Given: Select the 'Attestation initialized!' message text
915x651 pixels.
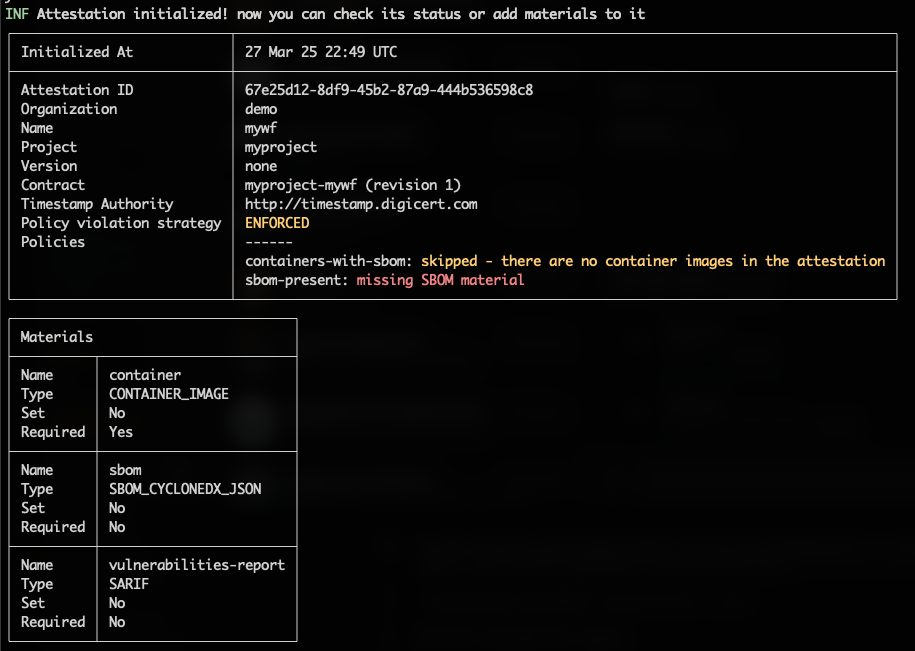Looking at the screenshot, I should click(x=132, y=14).
